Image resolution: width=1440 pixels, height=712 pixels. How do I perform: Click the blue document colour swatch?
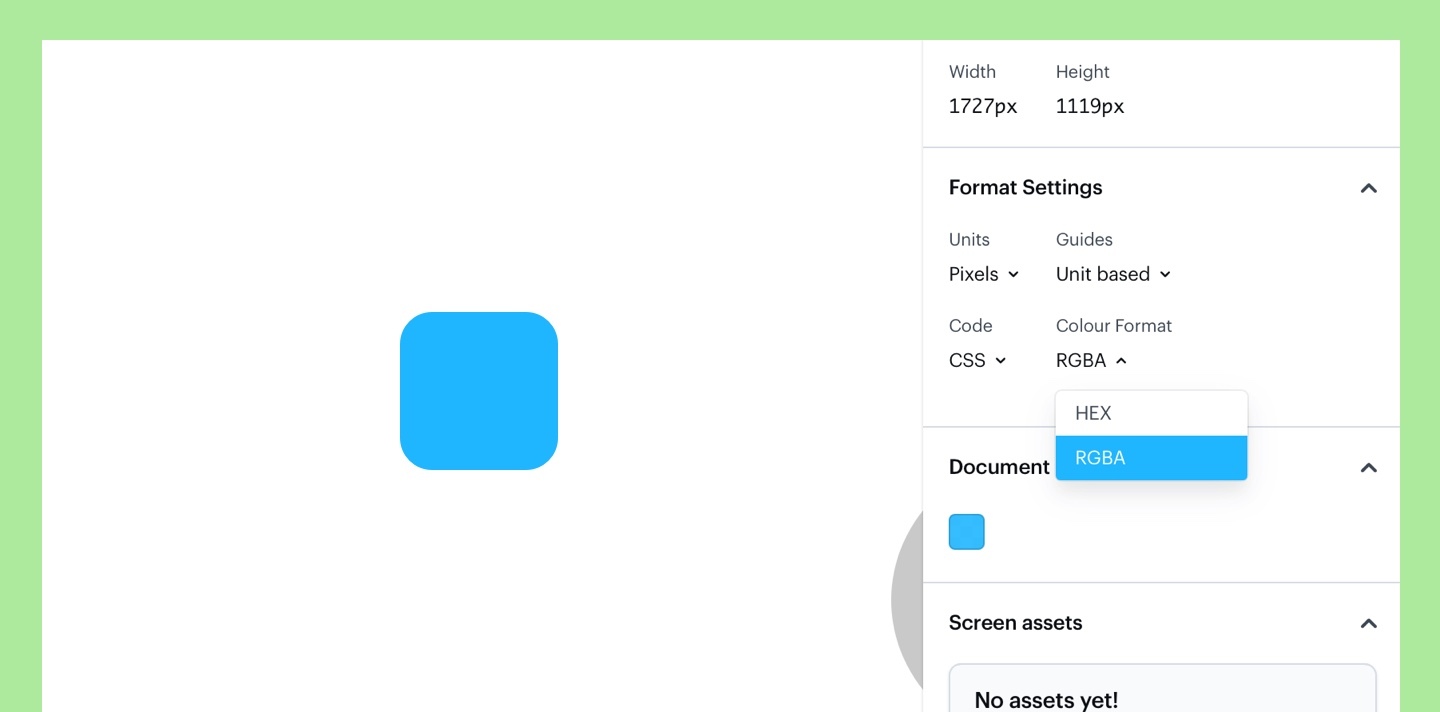(967, 532)
